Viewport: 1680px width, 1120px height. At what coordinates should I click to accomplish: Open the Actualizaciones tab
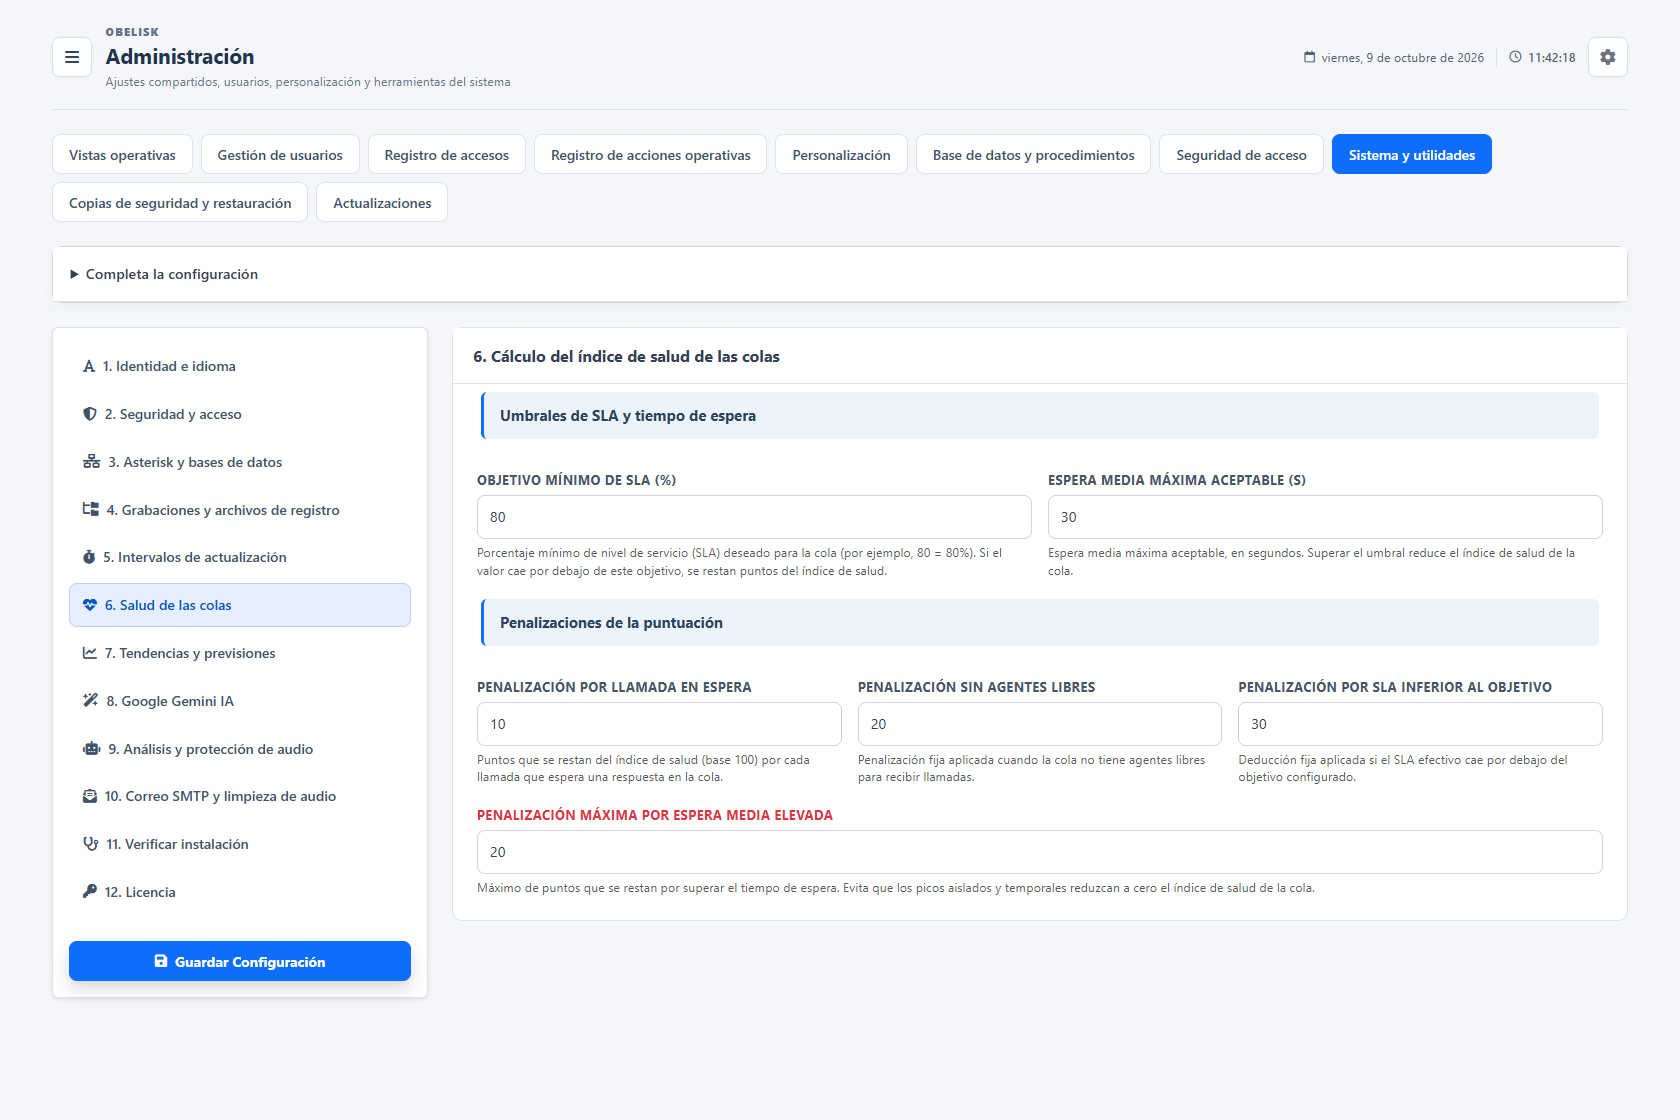[382, 203]
